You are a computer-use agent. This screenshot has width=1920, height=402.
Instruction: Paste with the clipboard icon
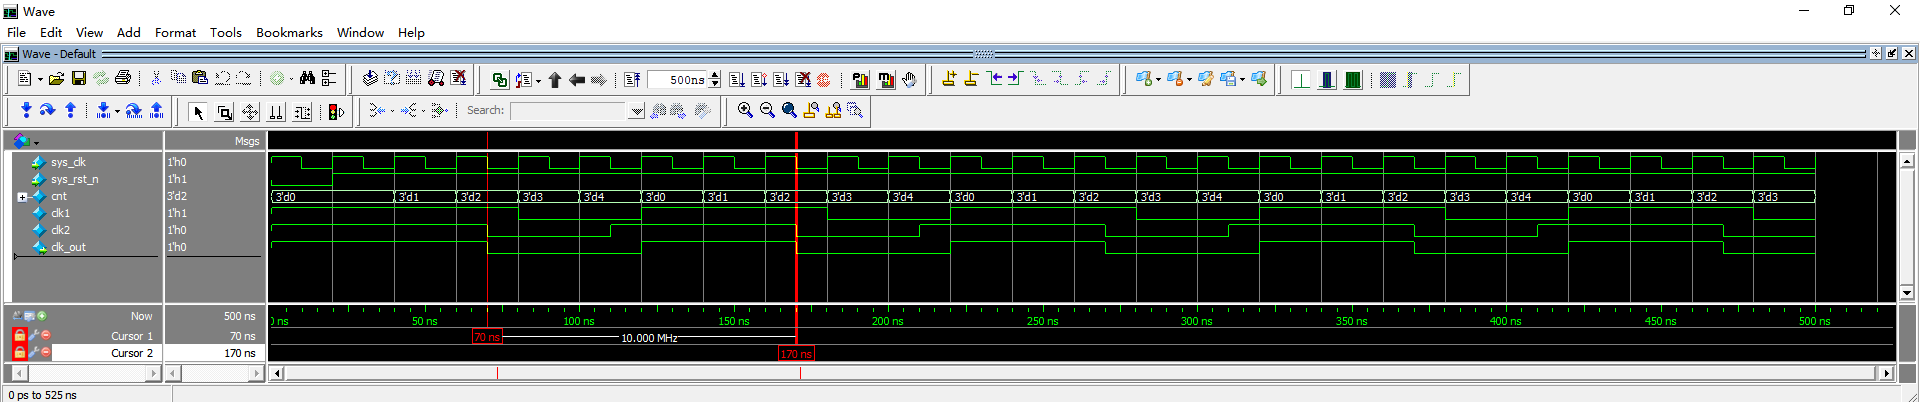click(x=200, y=79)
